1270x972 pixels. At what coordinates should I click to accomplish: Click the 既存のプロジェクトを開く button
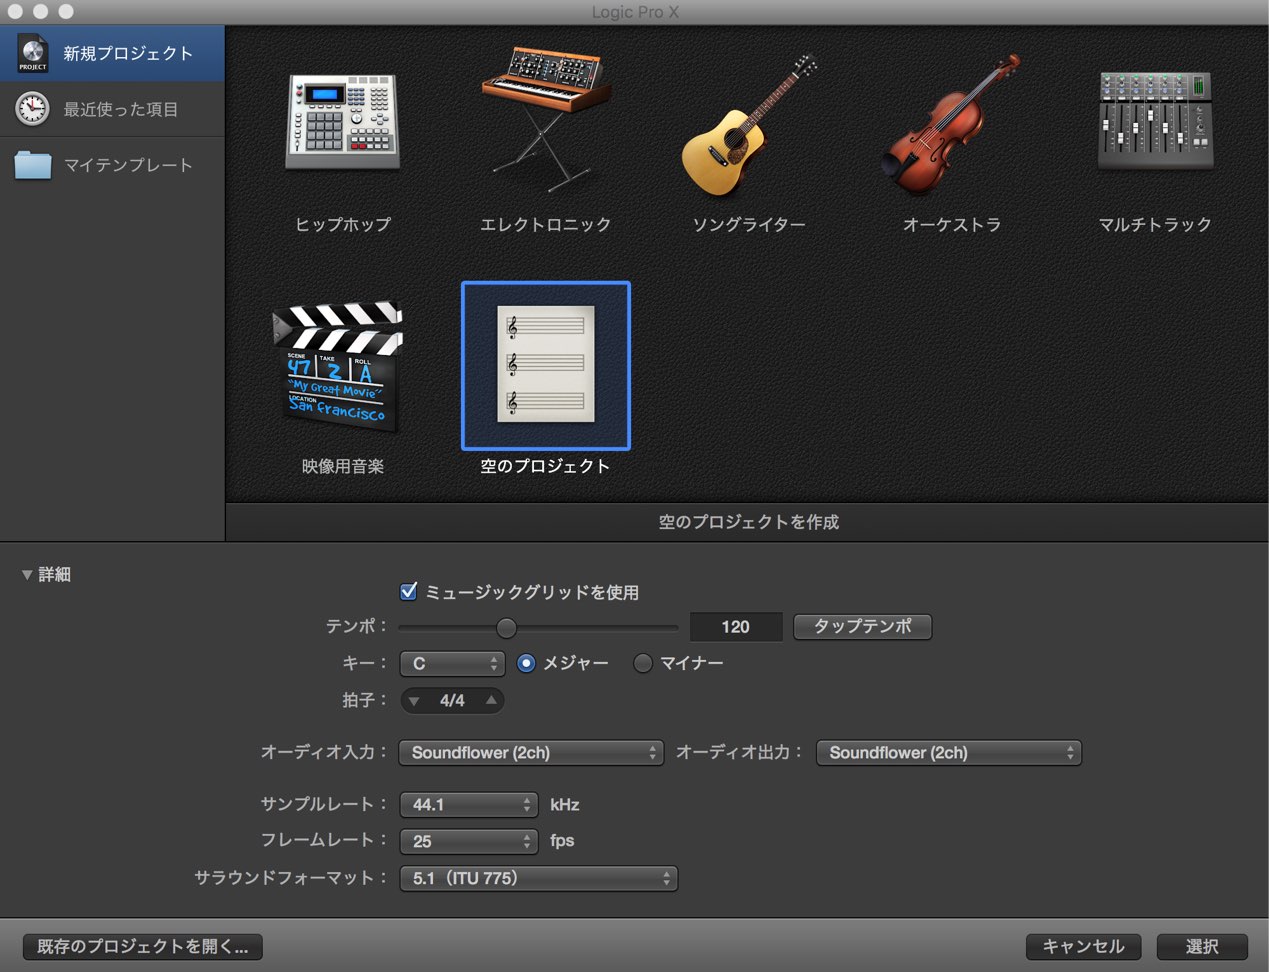pos(143,946)
